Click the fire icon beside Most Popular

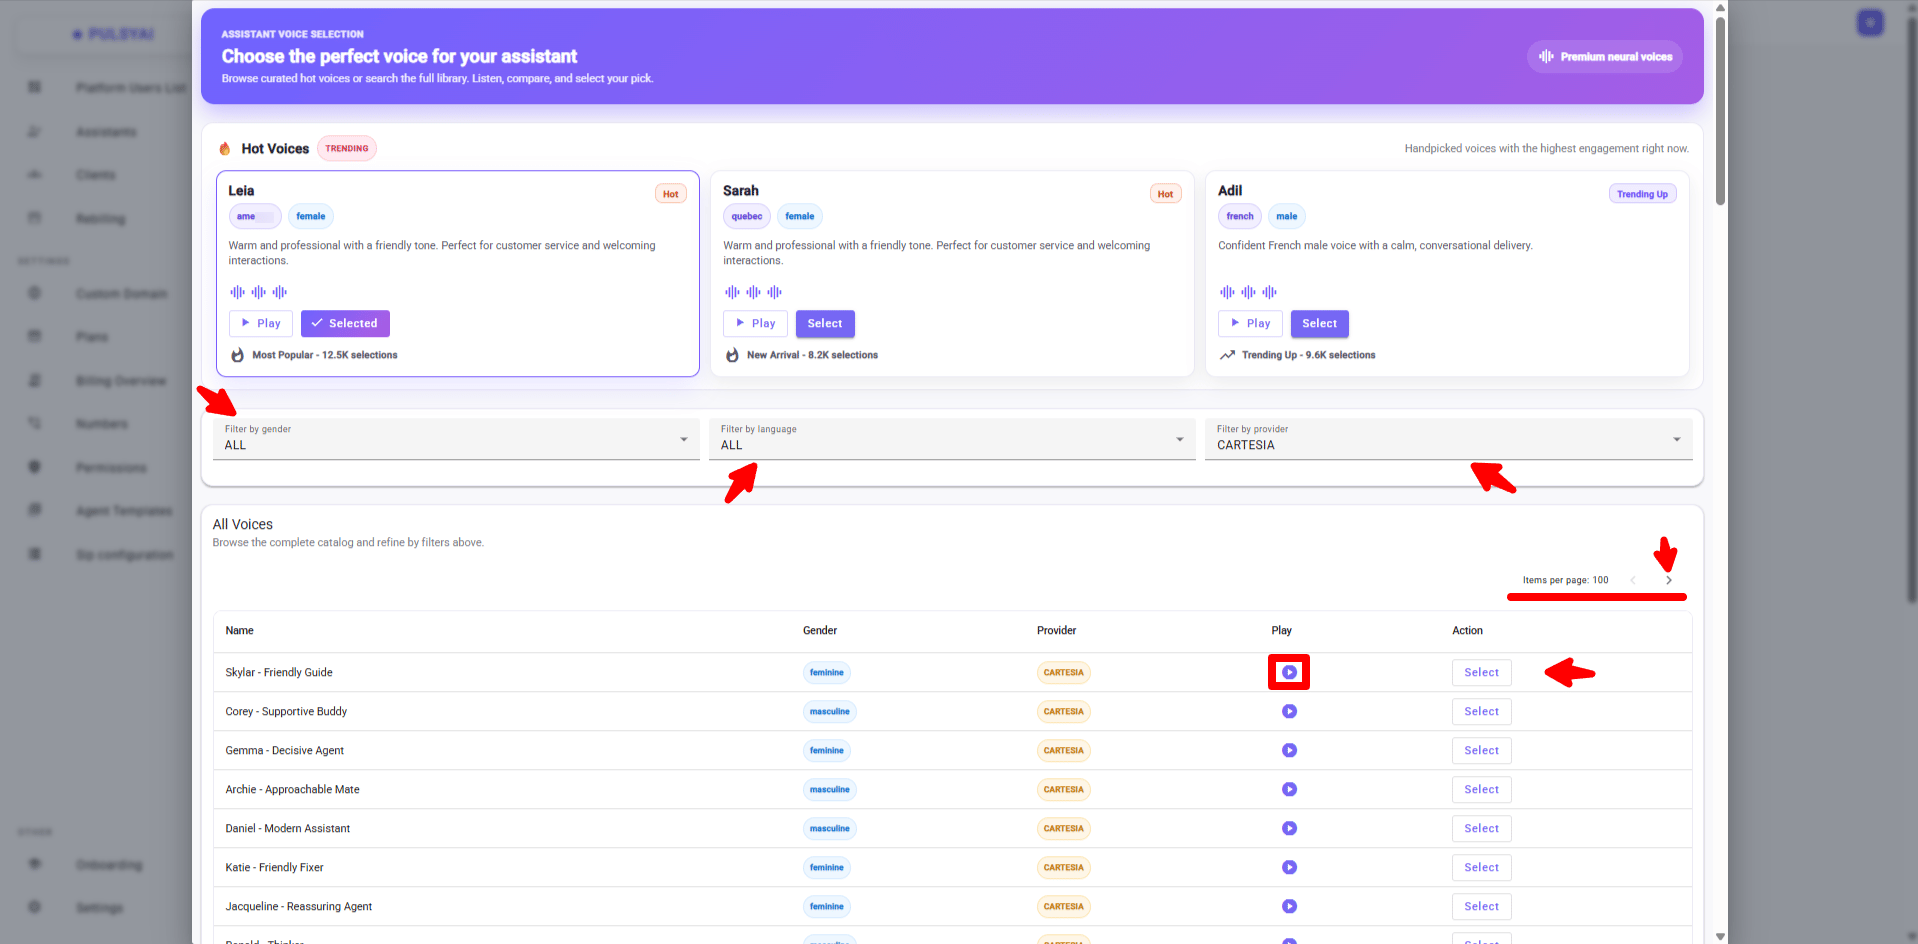tap(238, 355)
